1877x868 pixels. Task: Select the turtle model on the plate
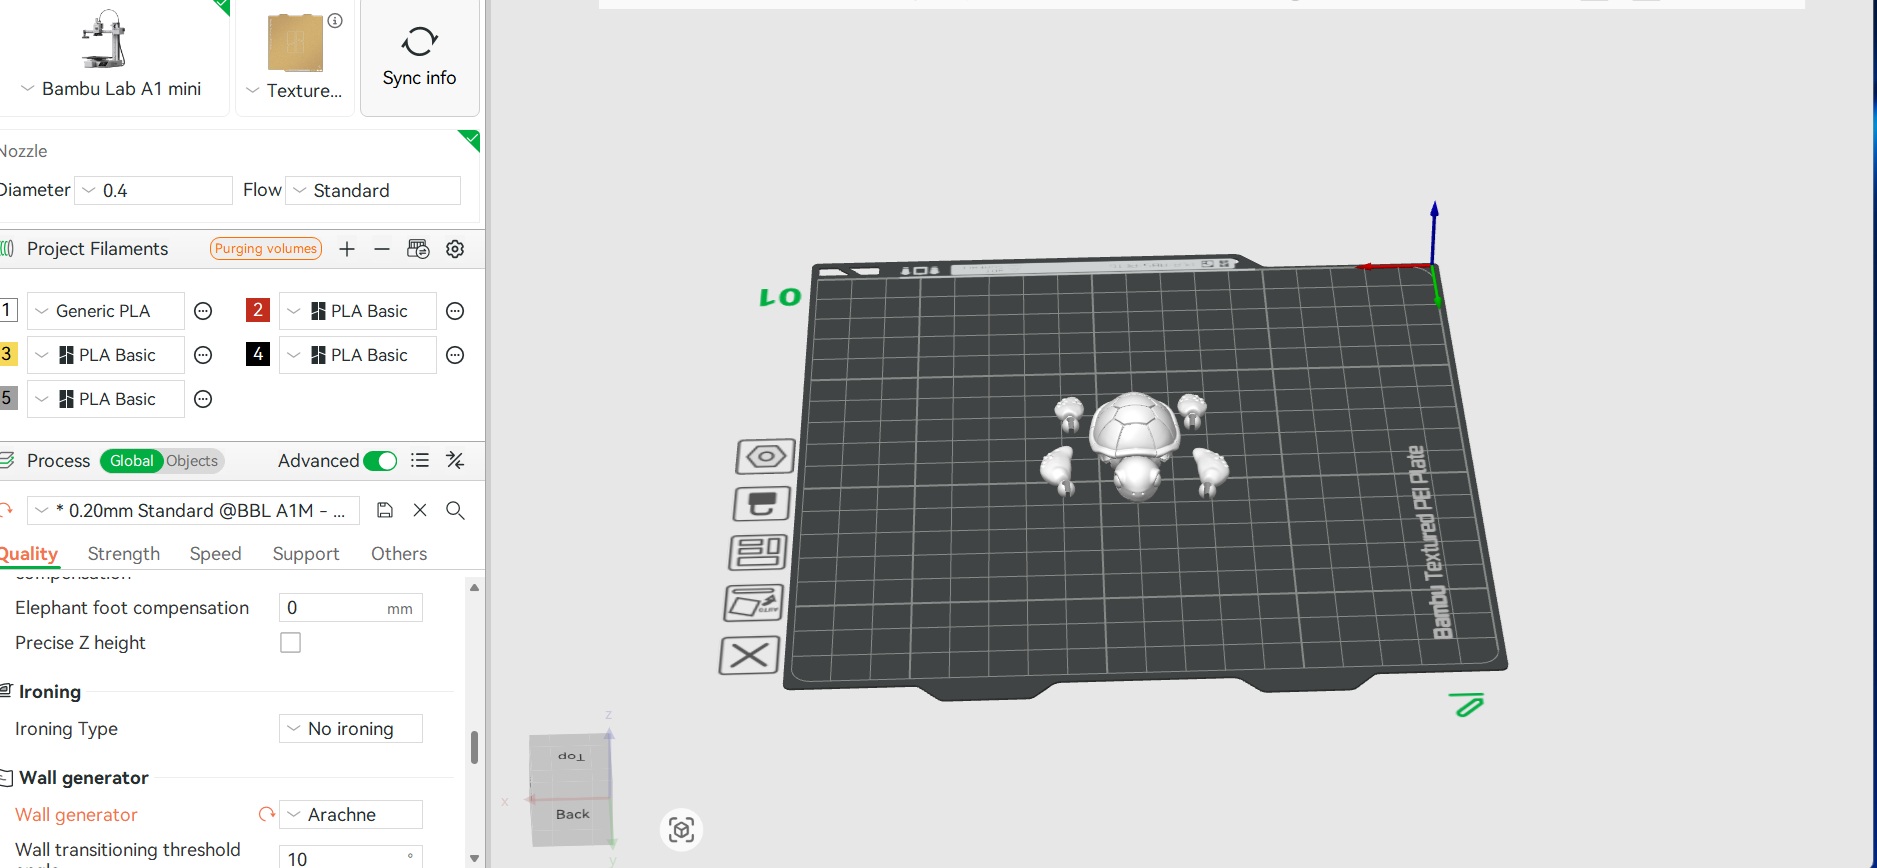[1135, 444]
